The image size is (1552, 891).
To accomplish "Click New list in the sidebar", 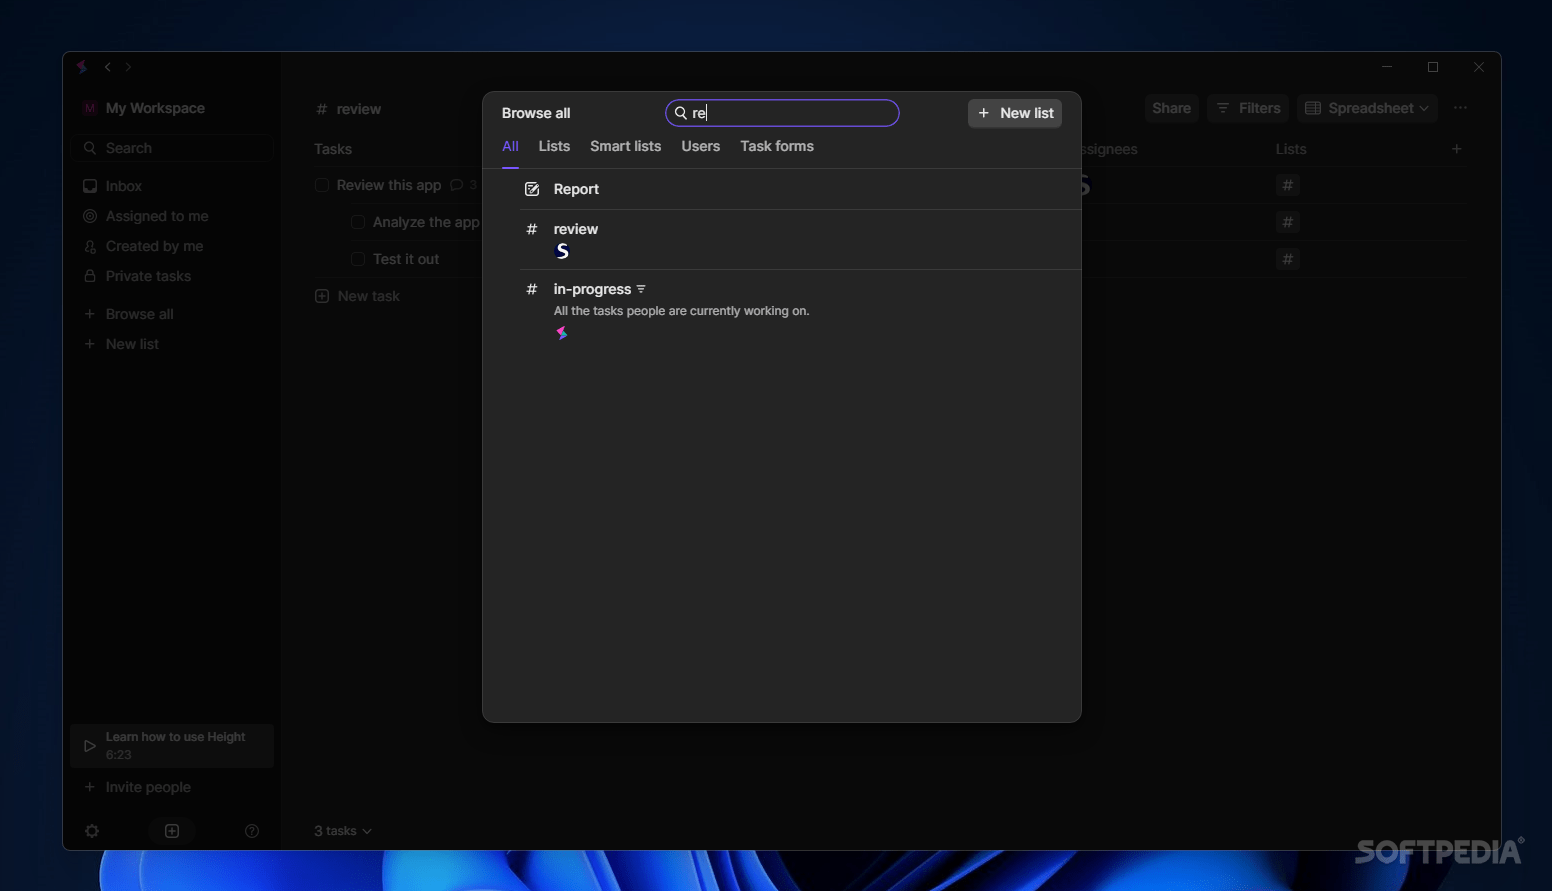I will [121, 344].
